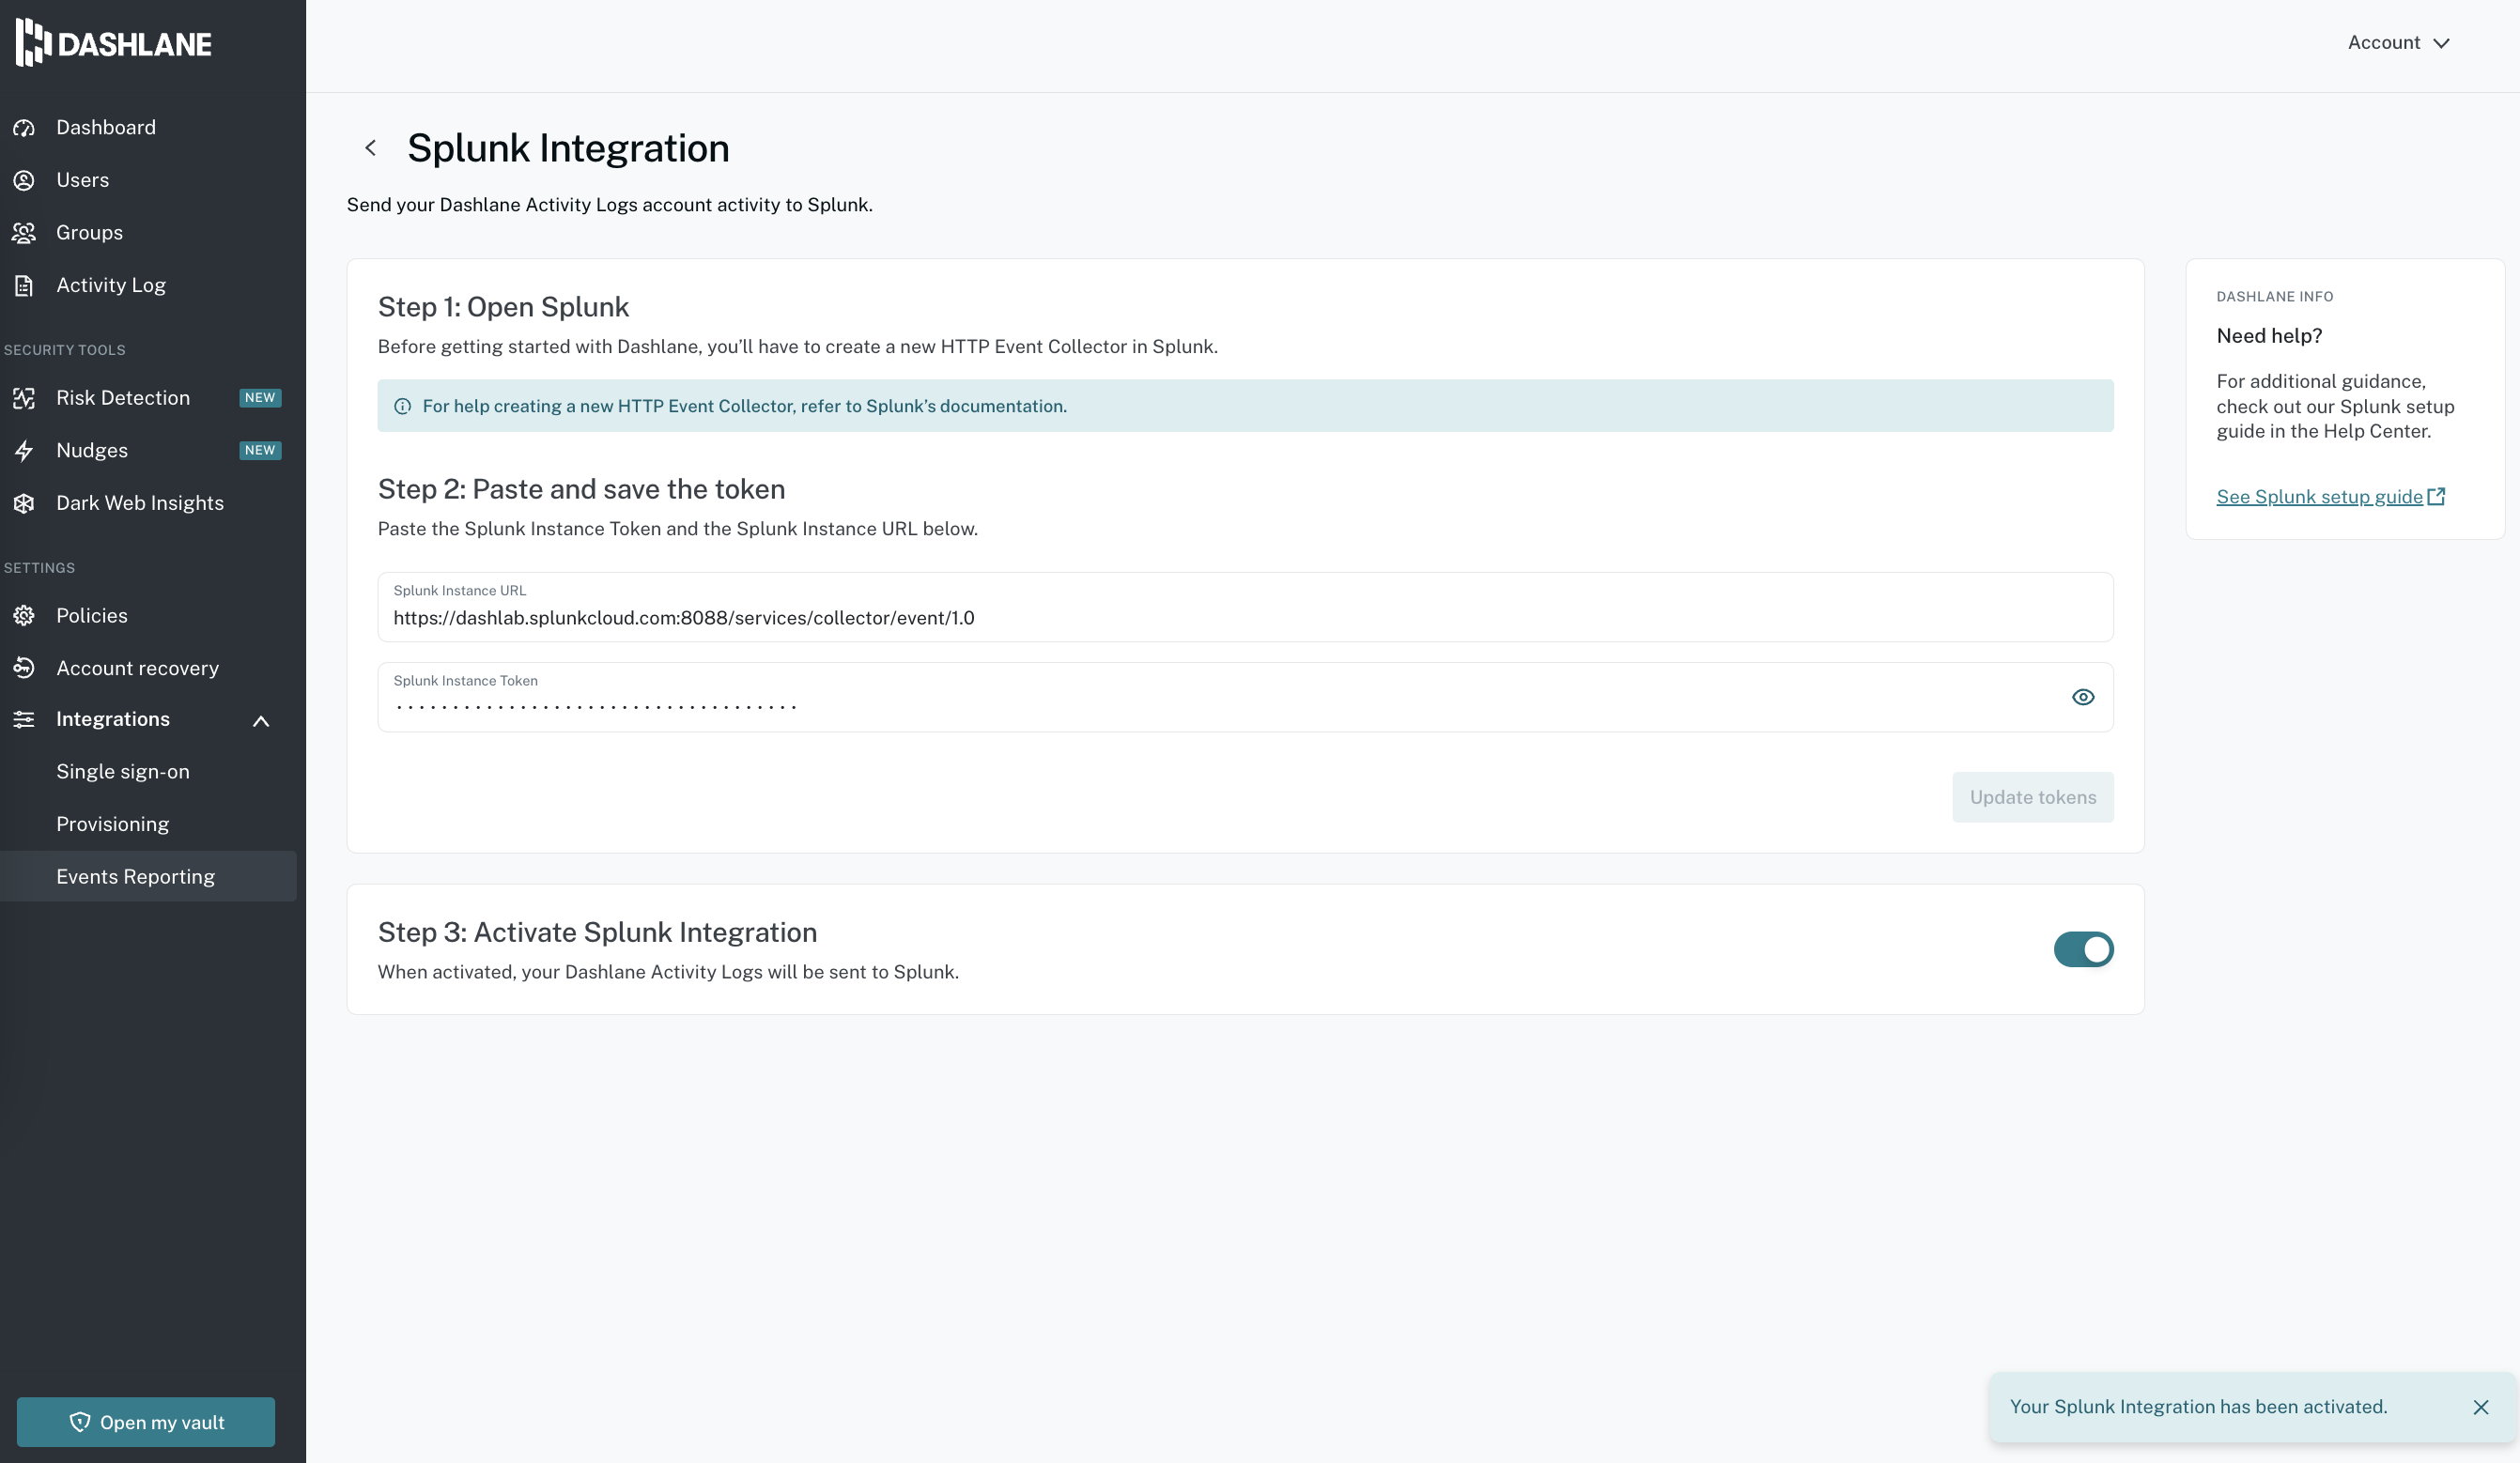Click the Groups icon in sidebar
Screen dimensions: 2520x1463
point(24,233)
